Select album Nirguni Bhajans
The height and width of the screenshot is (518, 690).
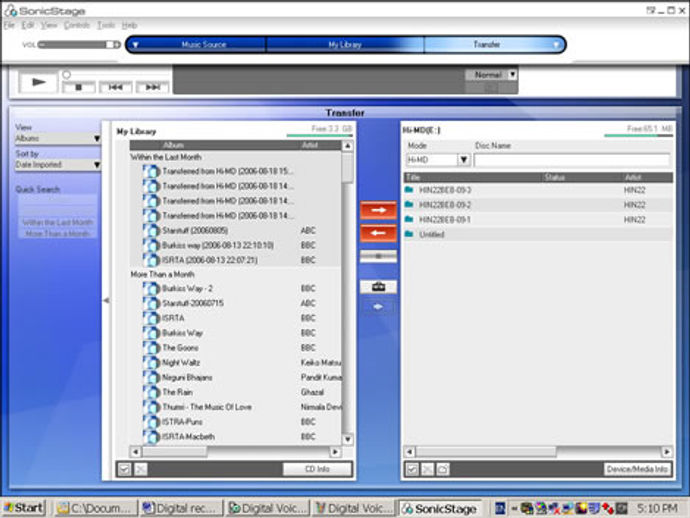pyautogui.click(x=187, y=378)
